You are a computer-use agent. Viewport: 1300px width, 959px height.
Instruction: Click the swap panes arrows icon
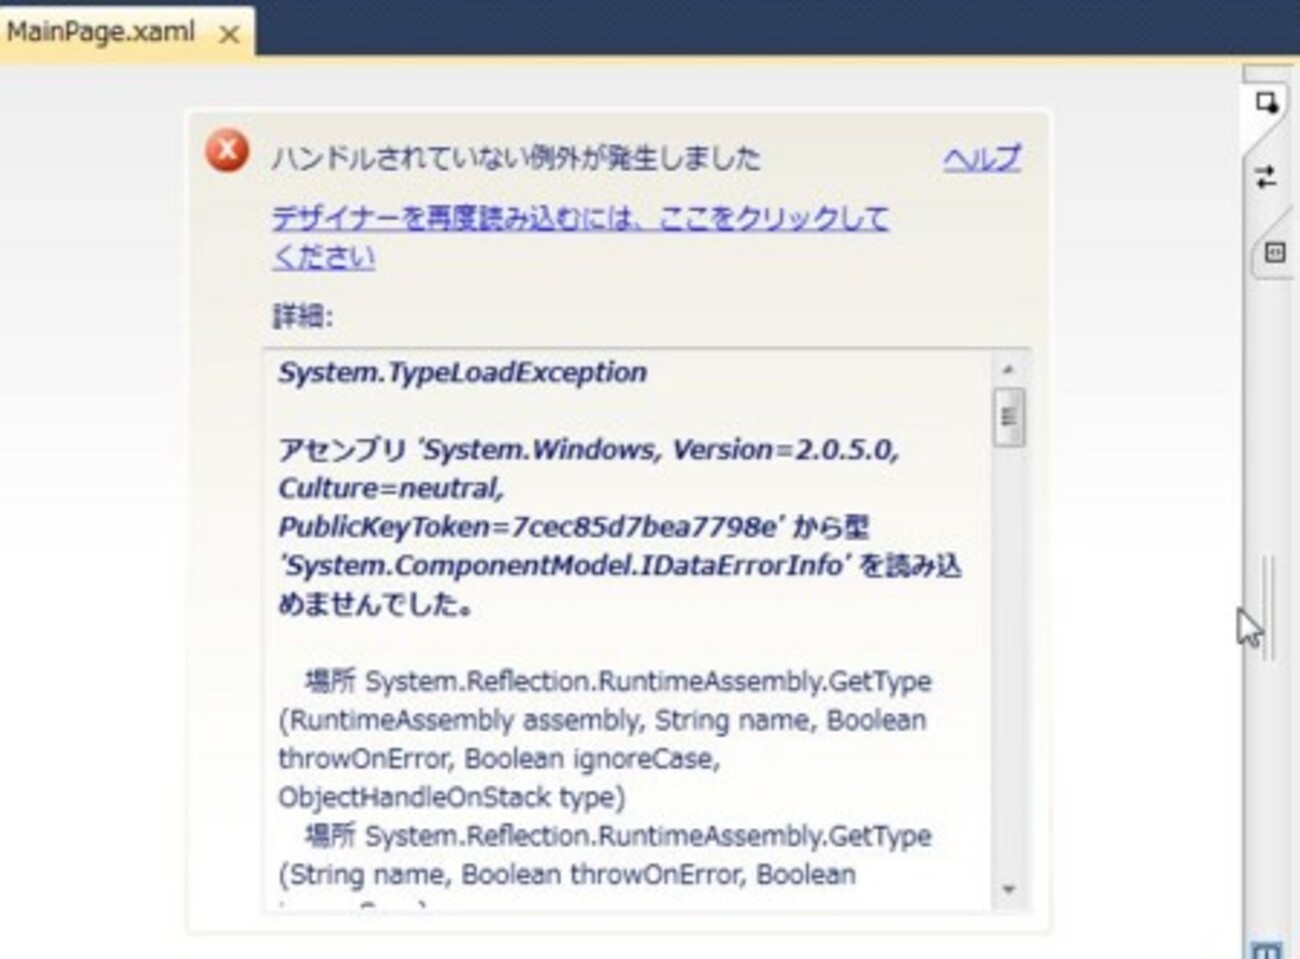pos(1266,177)
